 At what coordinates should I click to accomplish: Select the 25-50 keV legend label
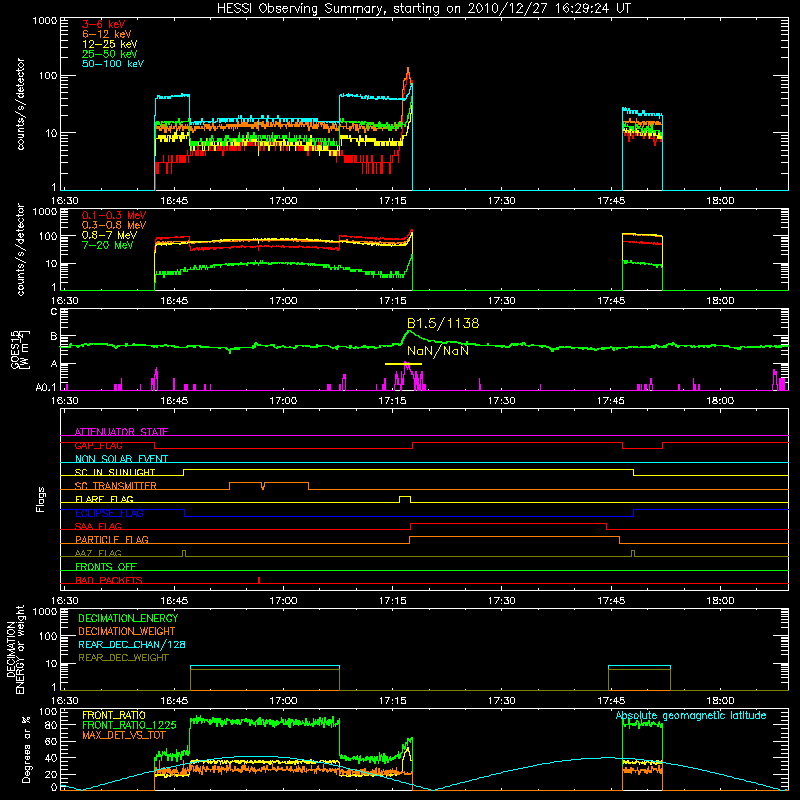[x=110, y=54]
